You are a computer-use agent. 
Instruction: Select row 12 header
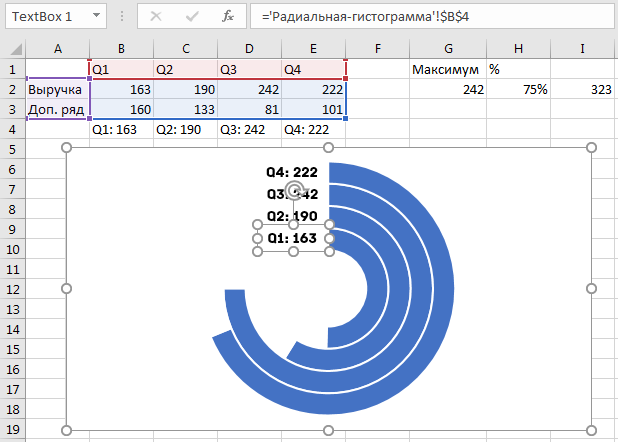pyautogui.click(x=13, y=289)
